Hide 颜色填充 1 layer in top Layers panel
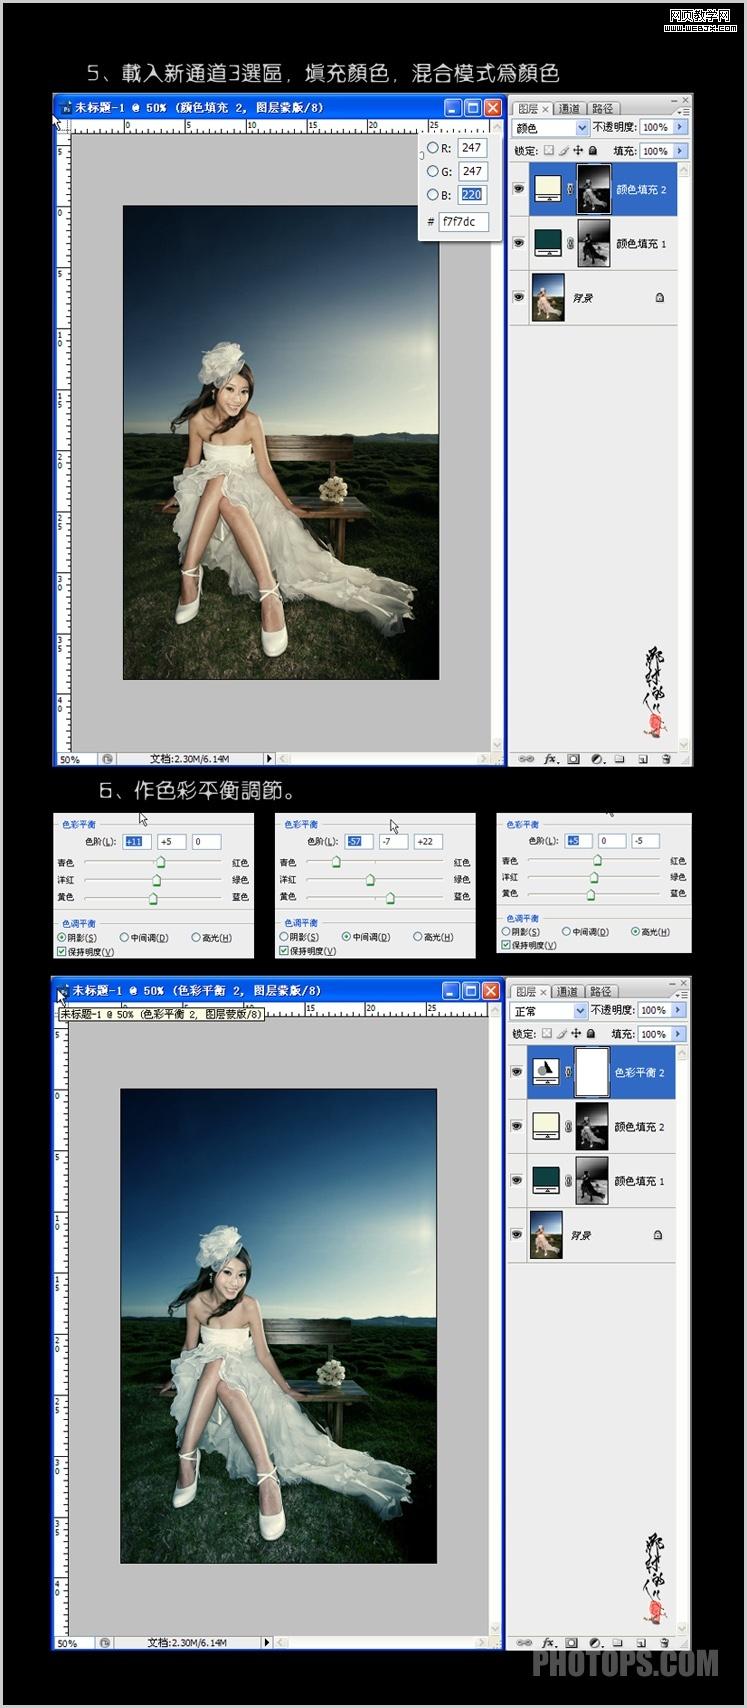Viewport: 747px width, 1708px height. [x=518, y=243]
